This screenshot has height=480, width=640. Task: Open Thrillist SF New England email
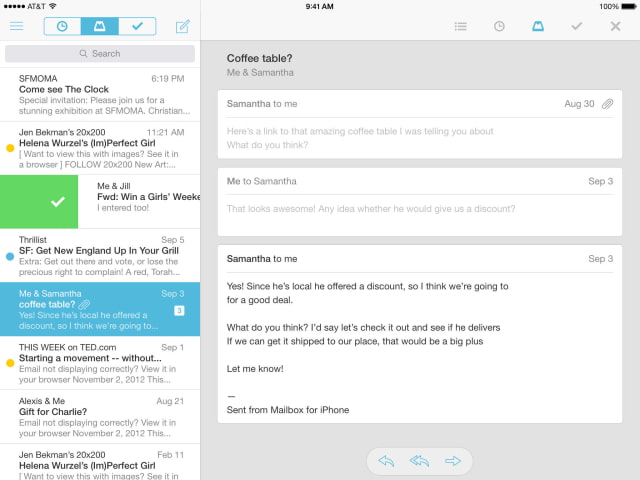click(100, 255)
